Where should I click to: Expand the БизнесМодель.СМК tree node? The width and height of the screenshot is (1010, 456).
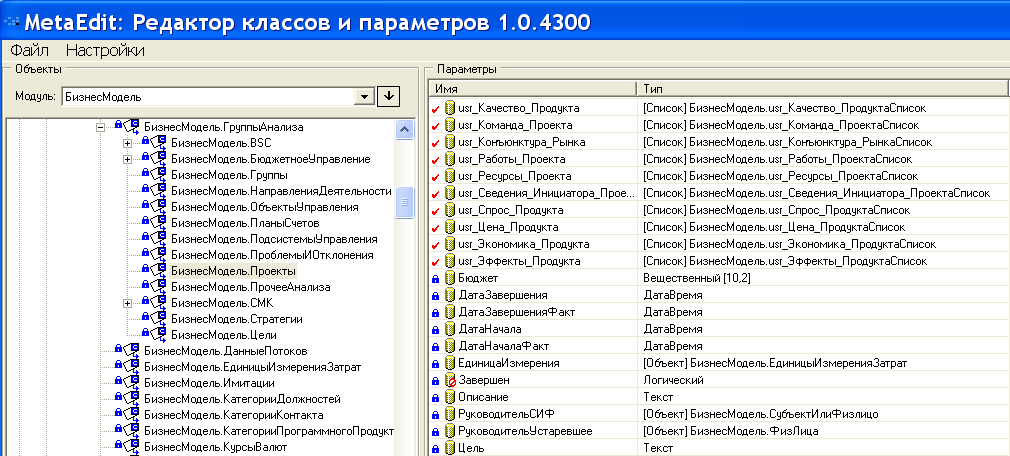pos(127,303)
